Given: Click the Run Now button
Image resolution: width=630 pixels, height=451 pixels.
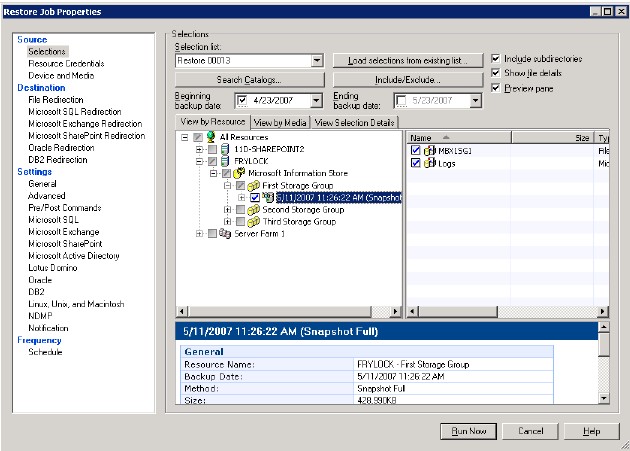Looking at the screenshot, I should tap(468, 431).
